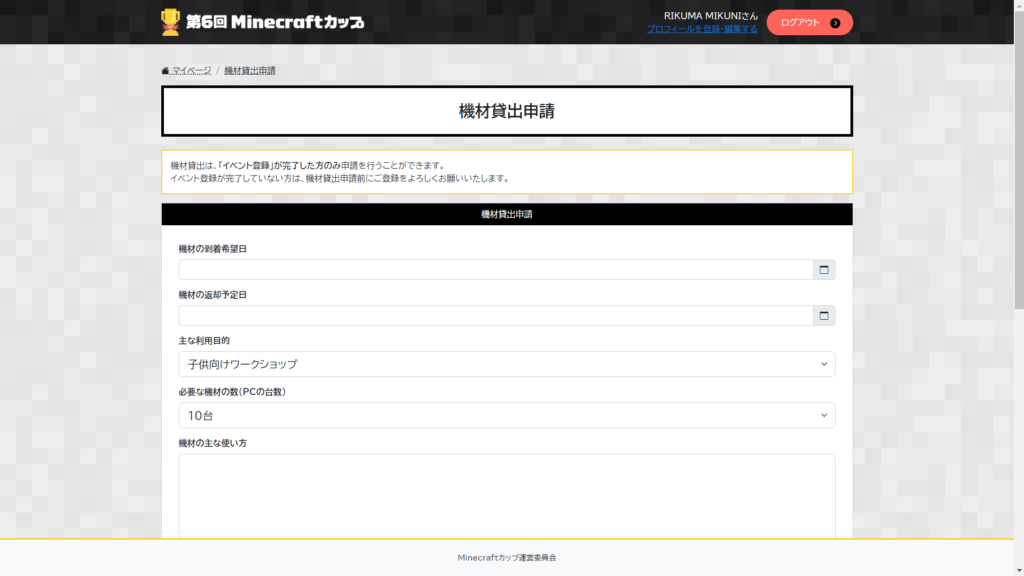This screenshot has width=1024, height=576.
Task: Click the arrow icon inside the ログアウト button
Action: click(x=835, y=22)
